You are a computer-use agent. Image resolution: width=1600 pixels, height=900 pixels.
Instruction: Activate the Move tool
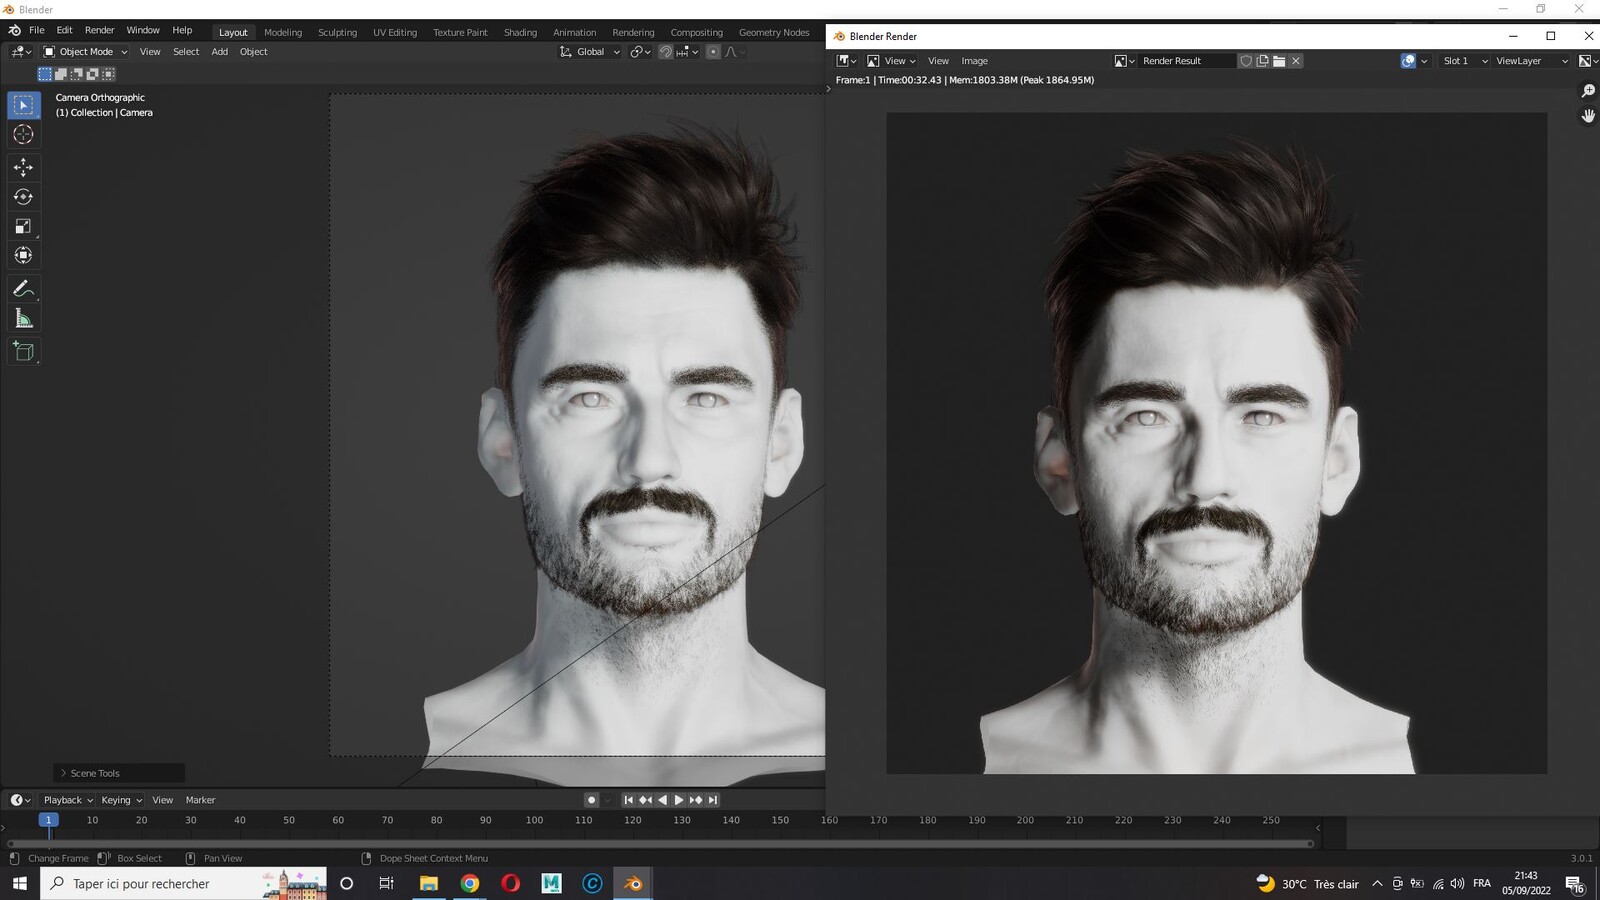pyautogui.click(x=23, y=167)
